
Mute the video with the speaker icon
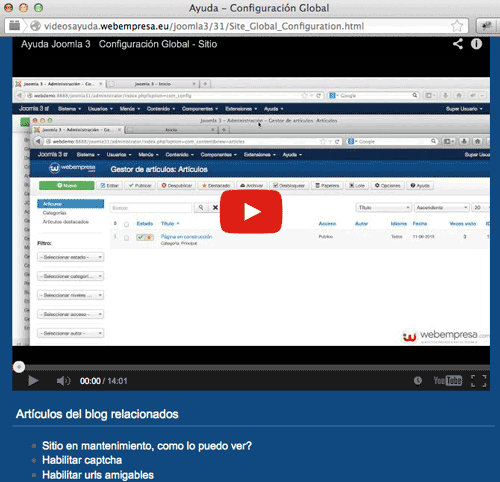pyautogui.click(x=63, y=381)
